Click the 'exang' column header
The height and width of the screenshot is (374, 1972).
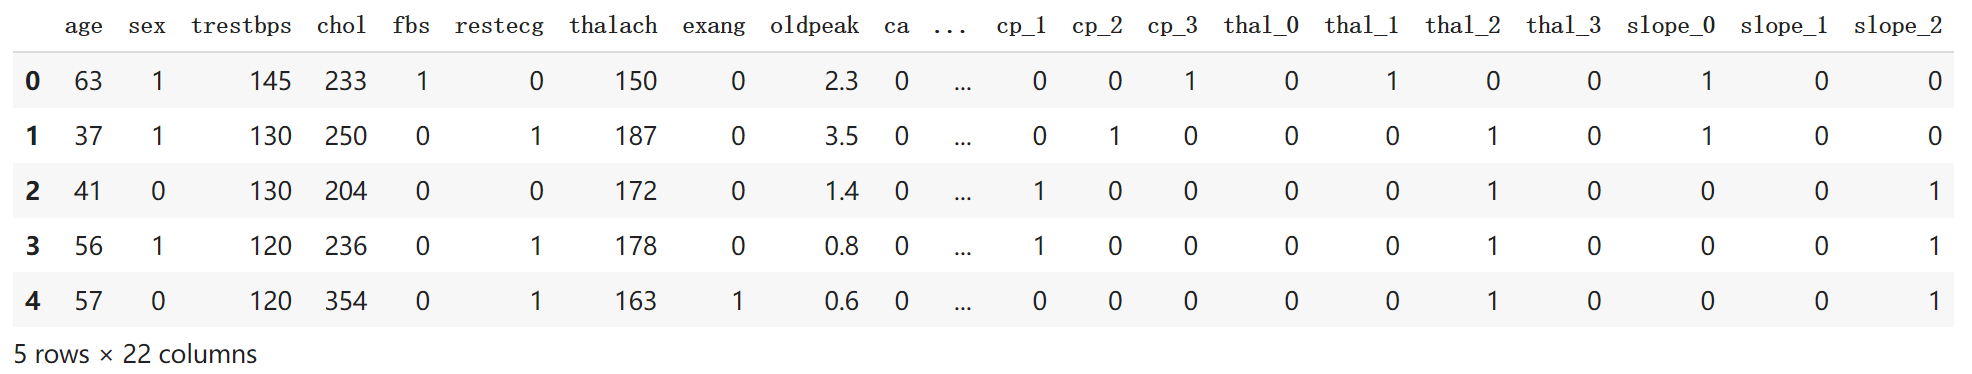click(x=713, y=26)
